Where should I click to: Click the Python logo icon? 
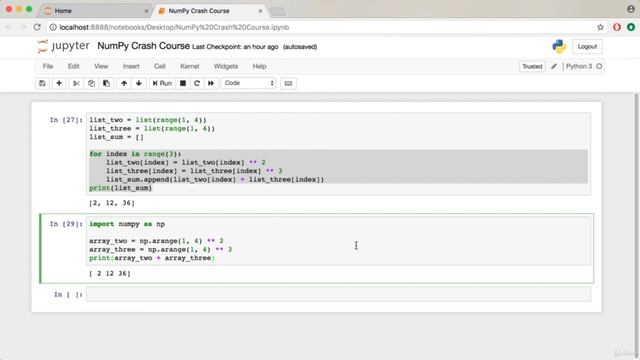coord(559,47)
